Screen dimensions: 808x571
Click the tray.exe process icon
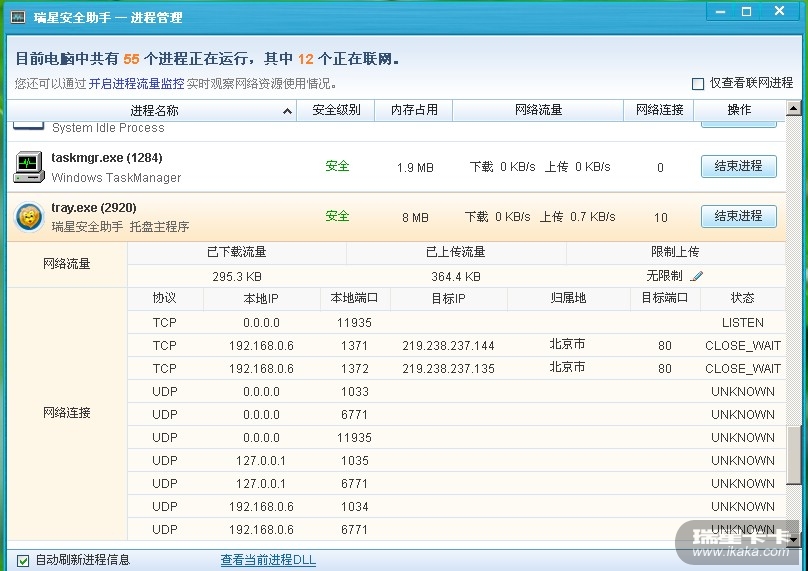tap(28, 217)
